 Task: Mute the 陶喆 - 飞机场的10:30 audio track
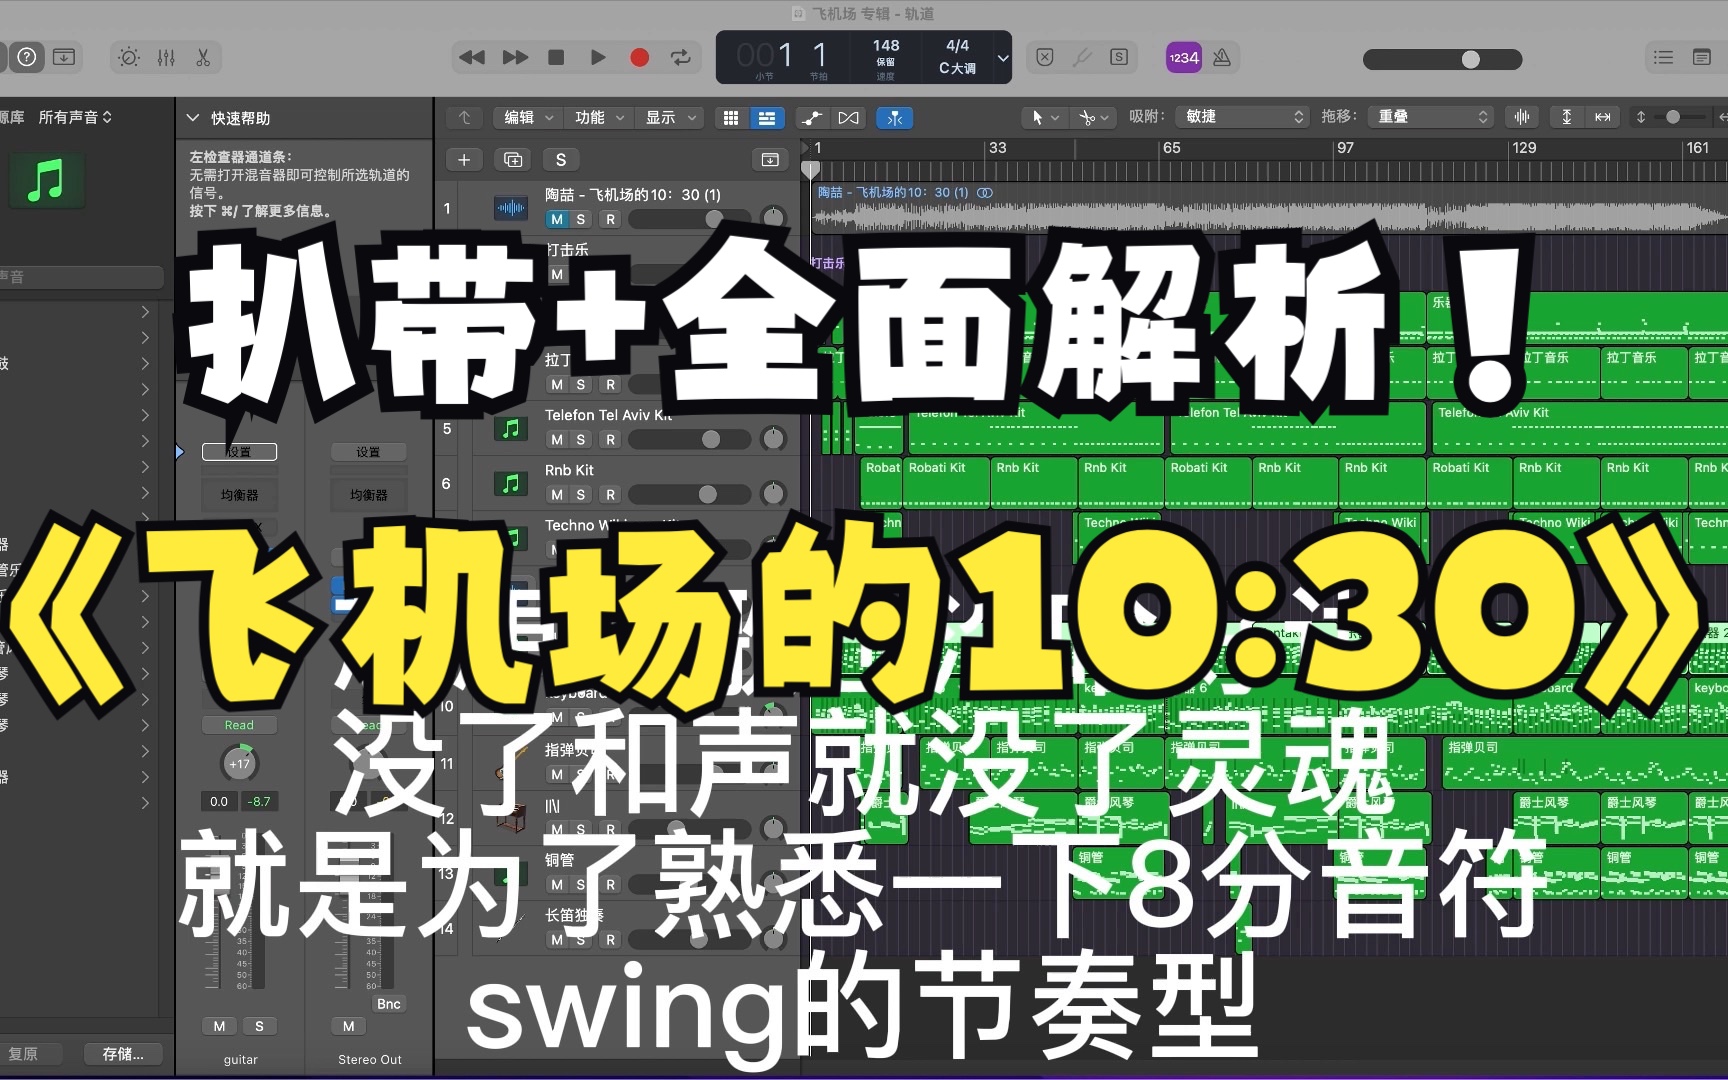[x=557, y=219]
